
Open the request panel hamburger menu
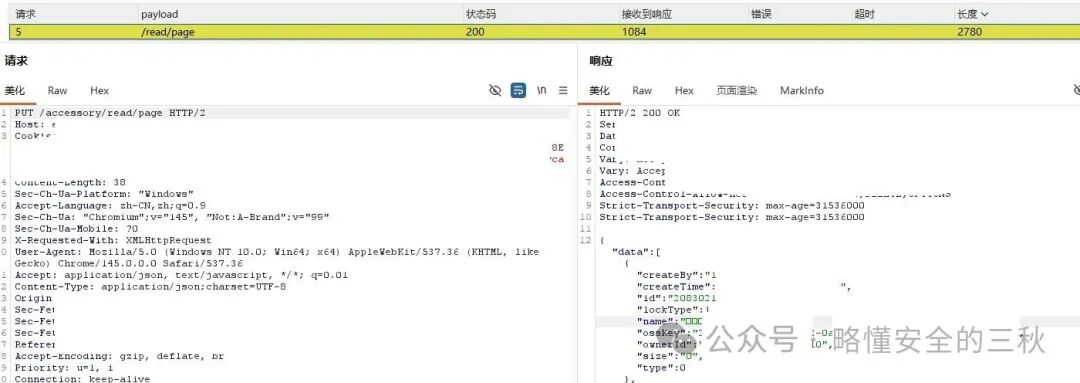[563, 90]
